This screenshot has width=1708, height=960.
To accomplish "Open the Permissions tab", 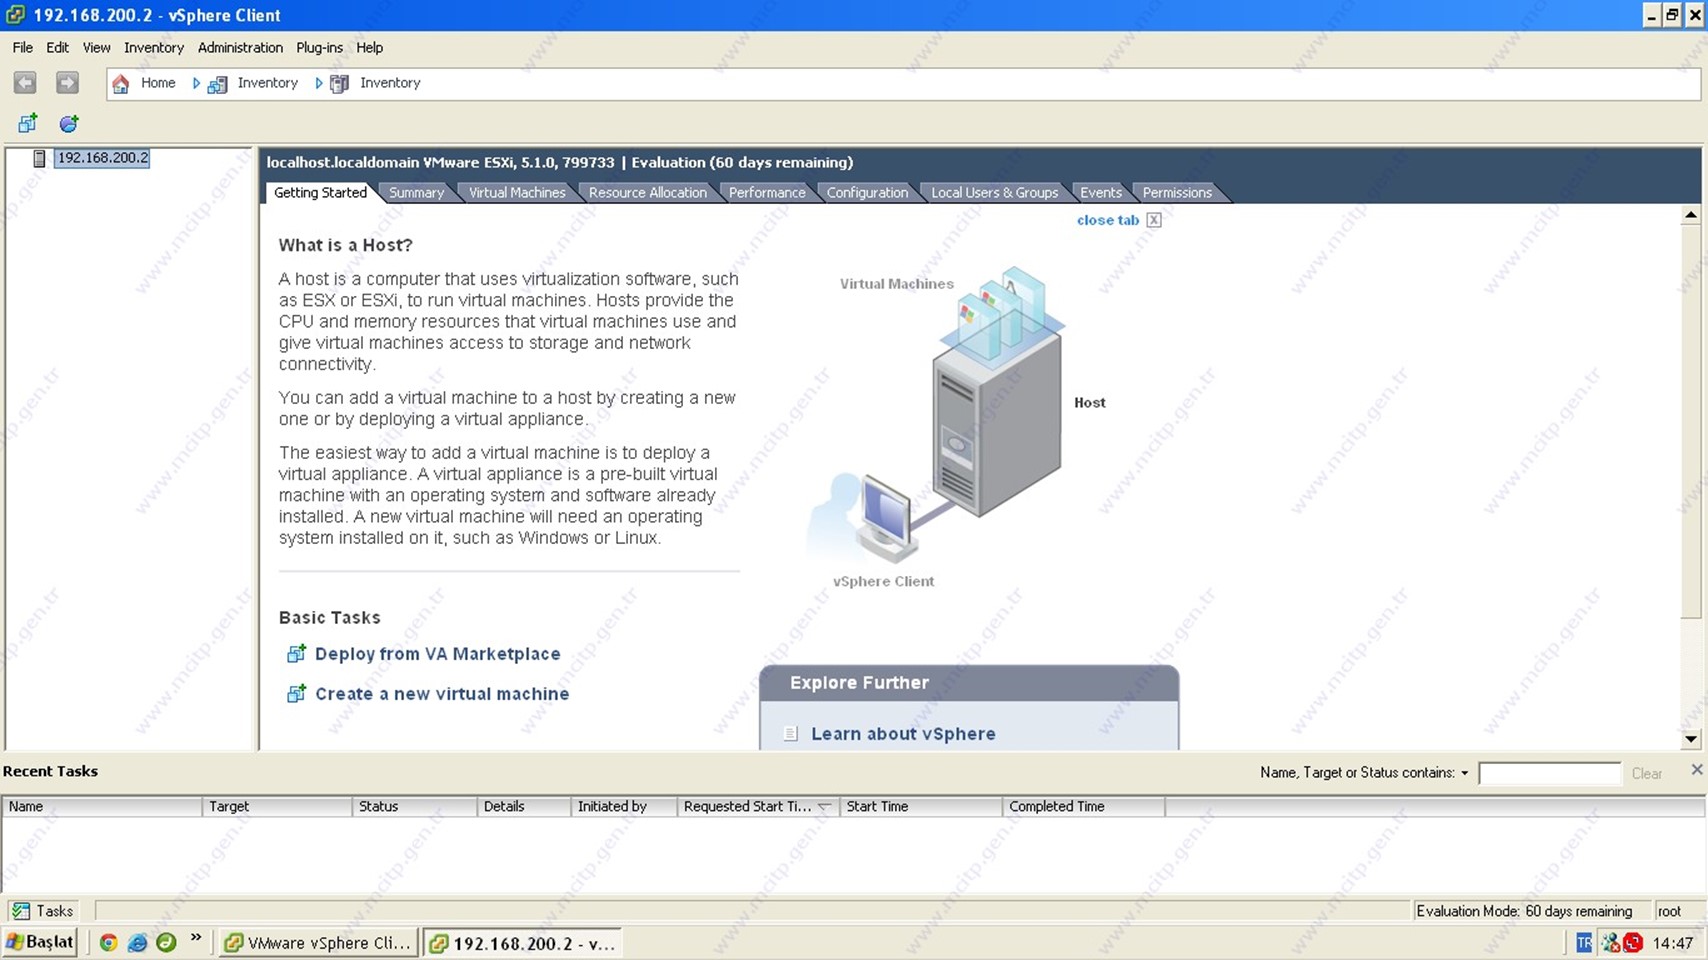I will 1177,193.
